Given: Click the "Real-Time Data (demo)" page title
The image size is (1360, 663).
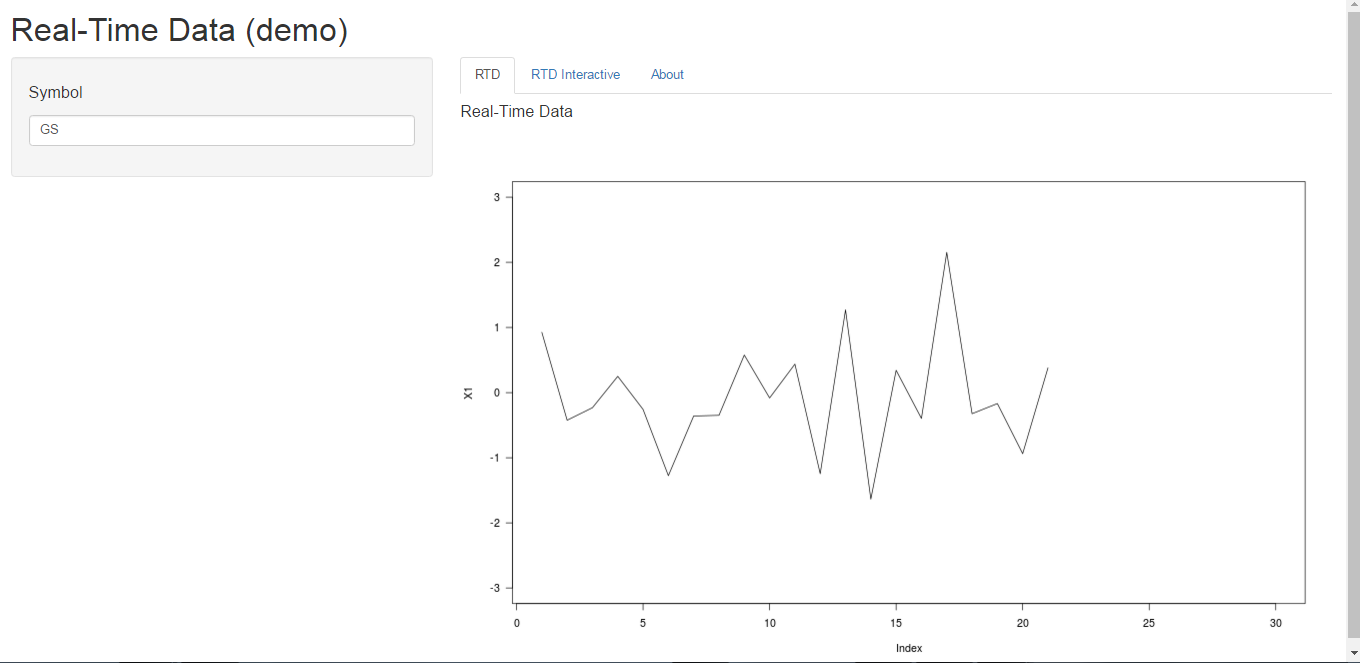Looking at the screenshot, I should point(179,30).
